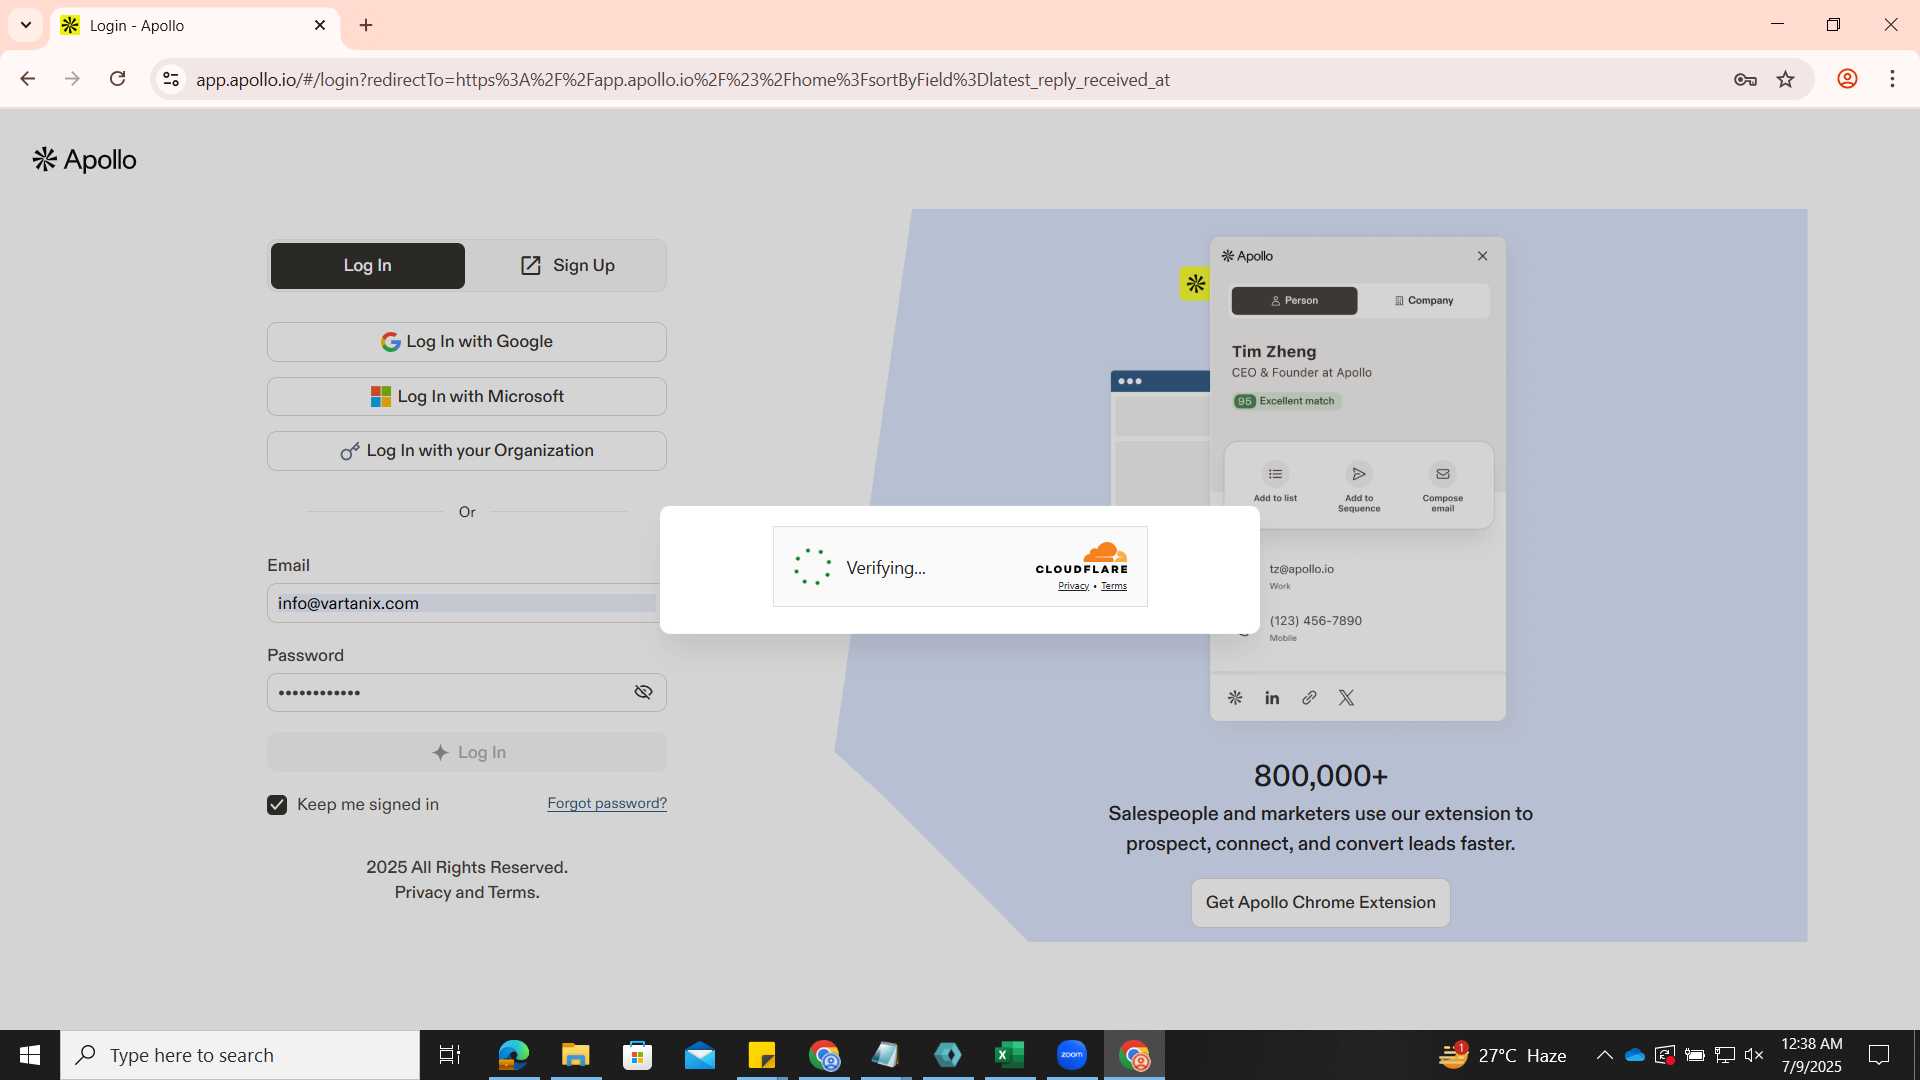Click the Add to list icon
This screenshot has width=1920, height=1080.
point(1275,474)
